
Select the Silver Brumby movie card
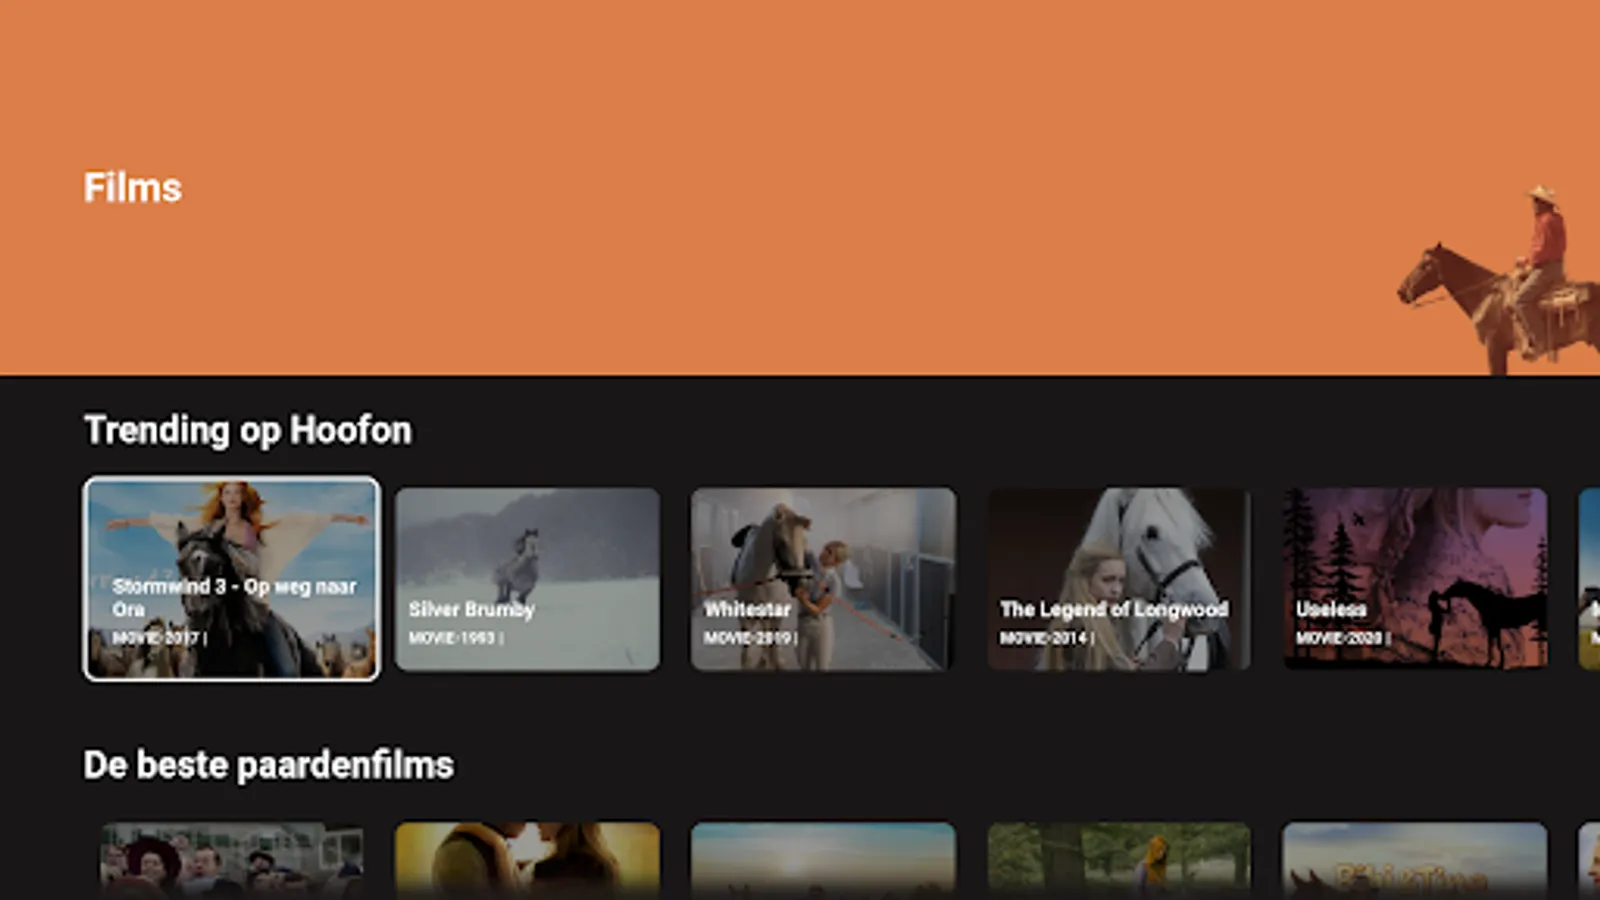[527, 579]
